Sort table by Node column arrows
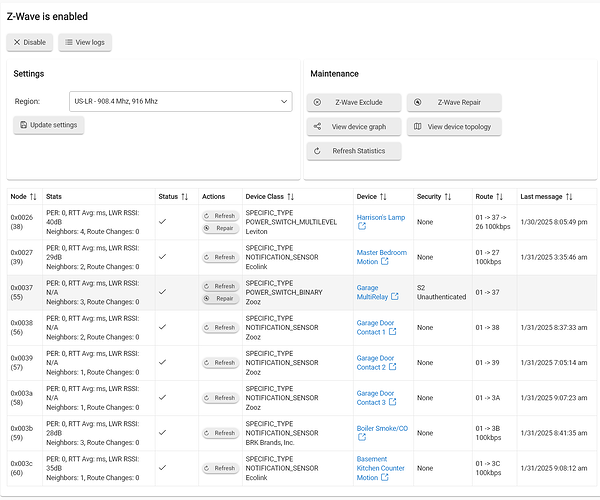The height and width of the screenshot is (500, 600). point(33,197)
